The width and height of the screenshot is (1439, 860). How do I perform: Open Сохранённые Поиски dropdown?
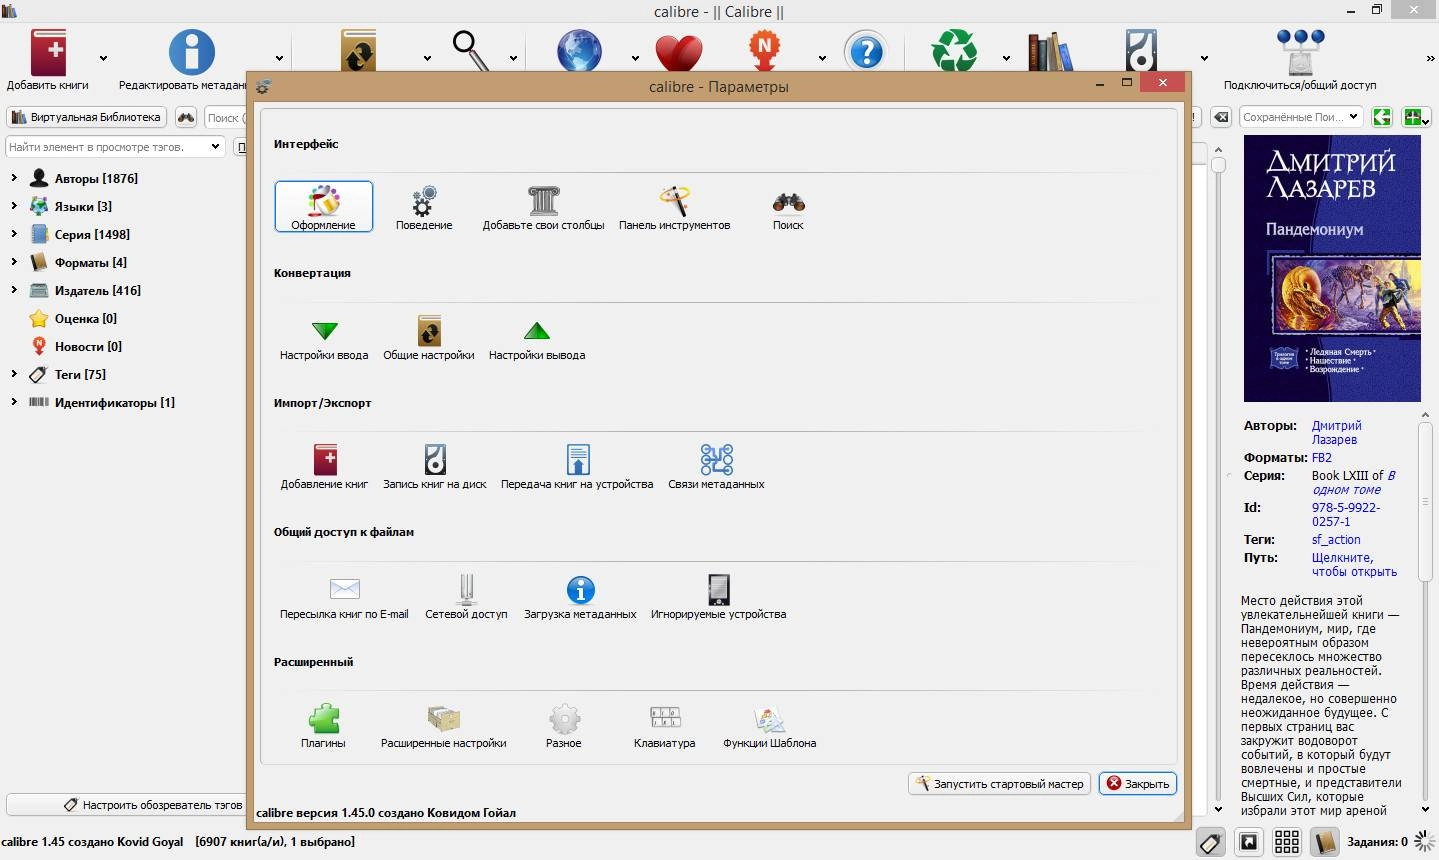[x=1301, y=117]
